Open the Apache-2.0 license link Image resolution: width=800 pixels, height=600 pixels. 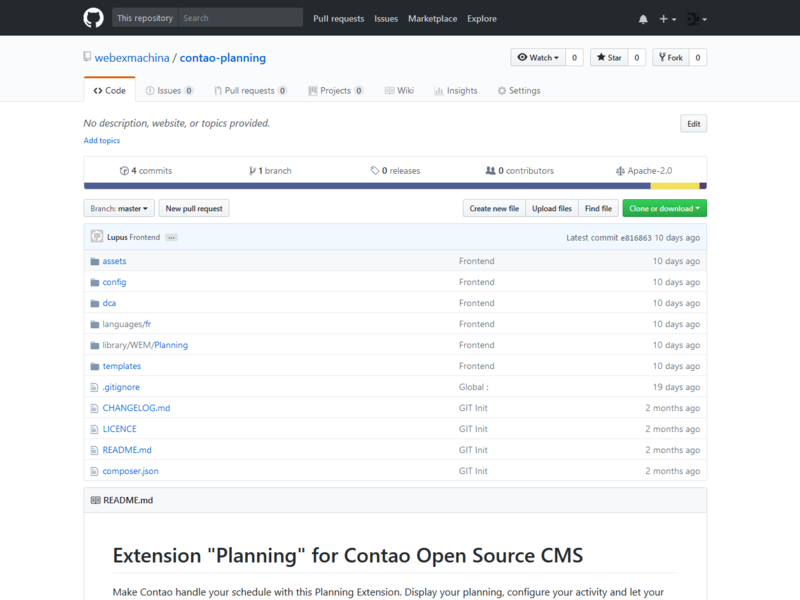click(644, 170)
